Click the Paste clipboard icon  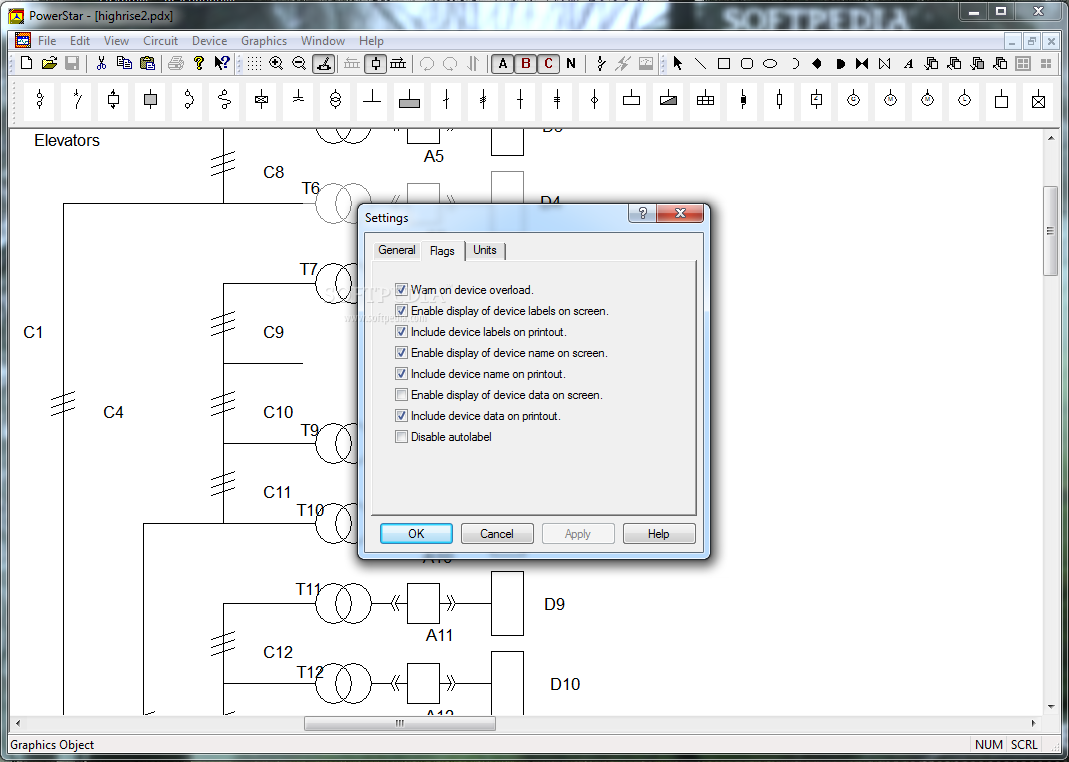147,63
